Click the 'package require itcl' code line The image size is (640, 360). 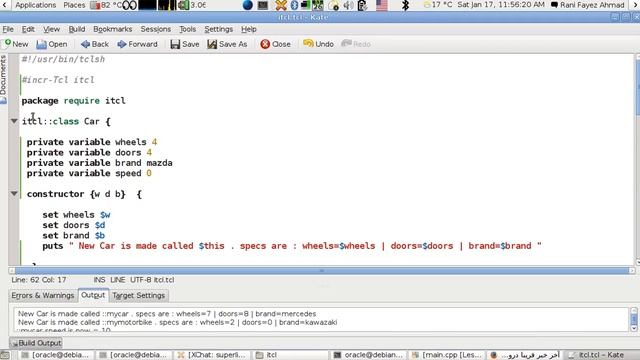point(73,101)
